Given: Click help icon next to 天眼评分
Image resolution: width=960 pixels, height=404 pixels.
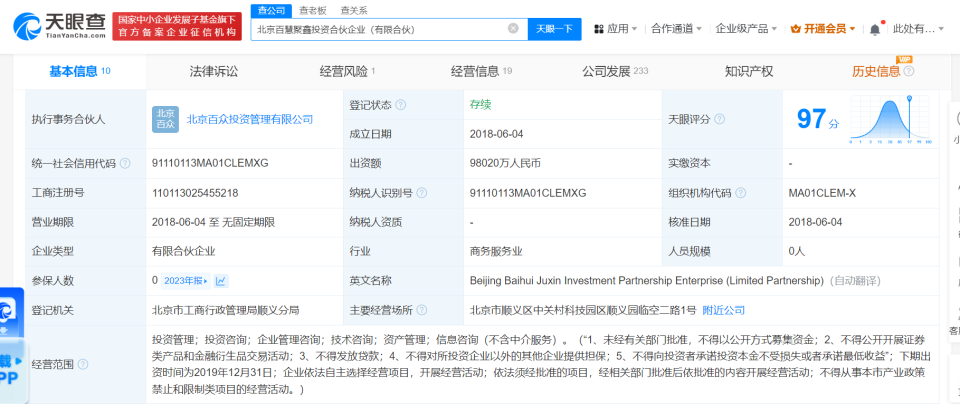Looking at the screenshot, I should coord(719,119).
